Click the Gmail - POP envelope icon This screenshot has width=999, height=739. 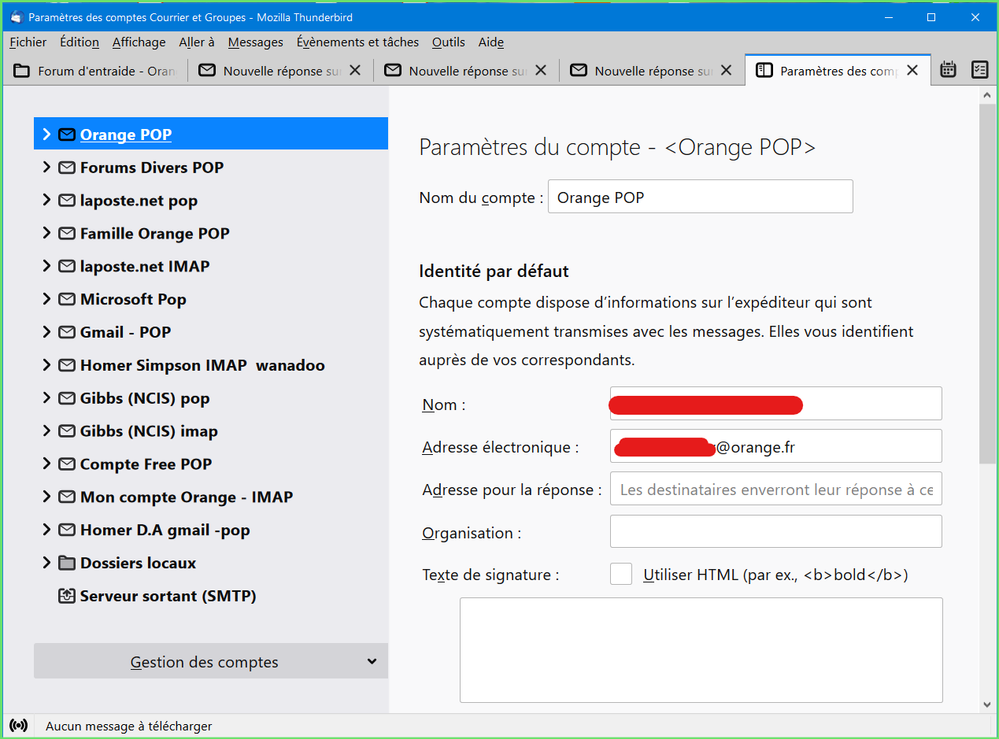[x=67, y=332]
